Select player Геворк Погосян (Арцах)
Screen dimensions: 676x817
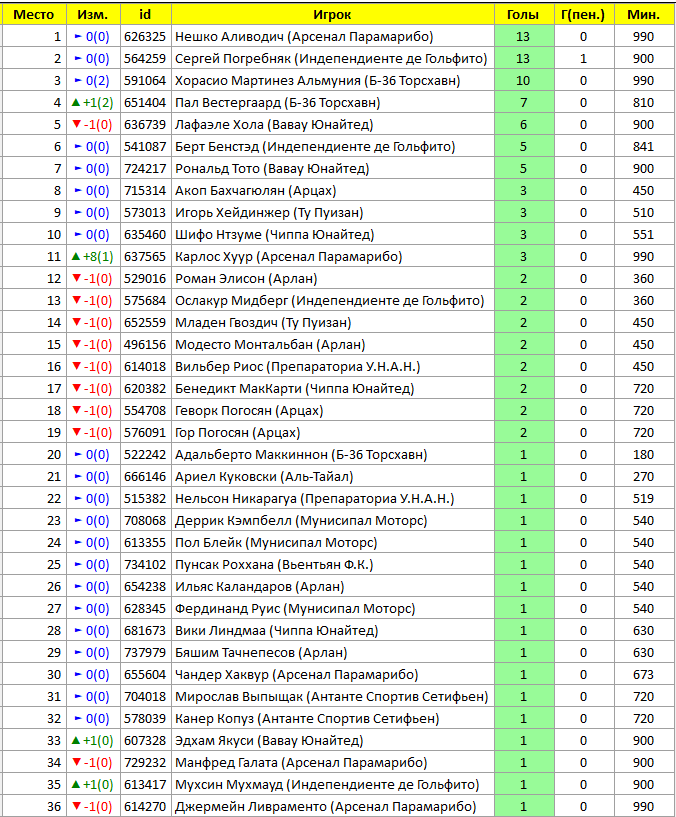pos(249,411)
